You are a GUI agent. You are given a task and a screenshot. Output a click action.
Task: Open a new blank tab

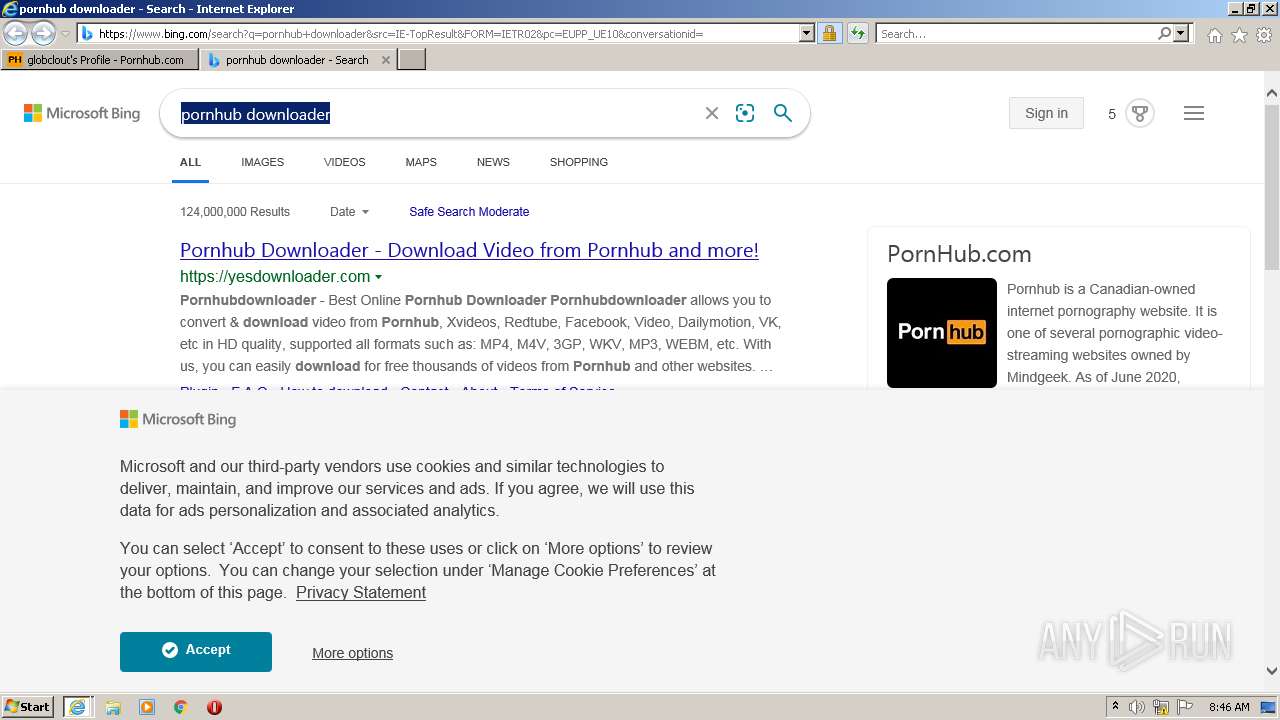pos(412,60)
